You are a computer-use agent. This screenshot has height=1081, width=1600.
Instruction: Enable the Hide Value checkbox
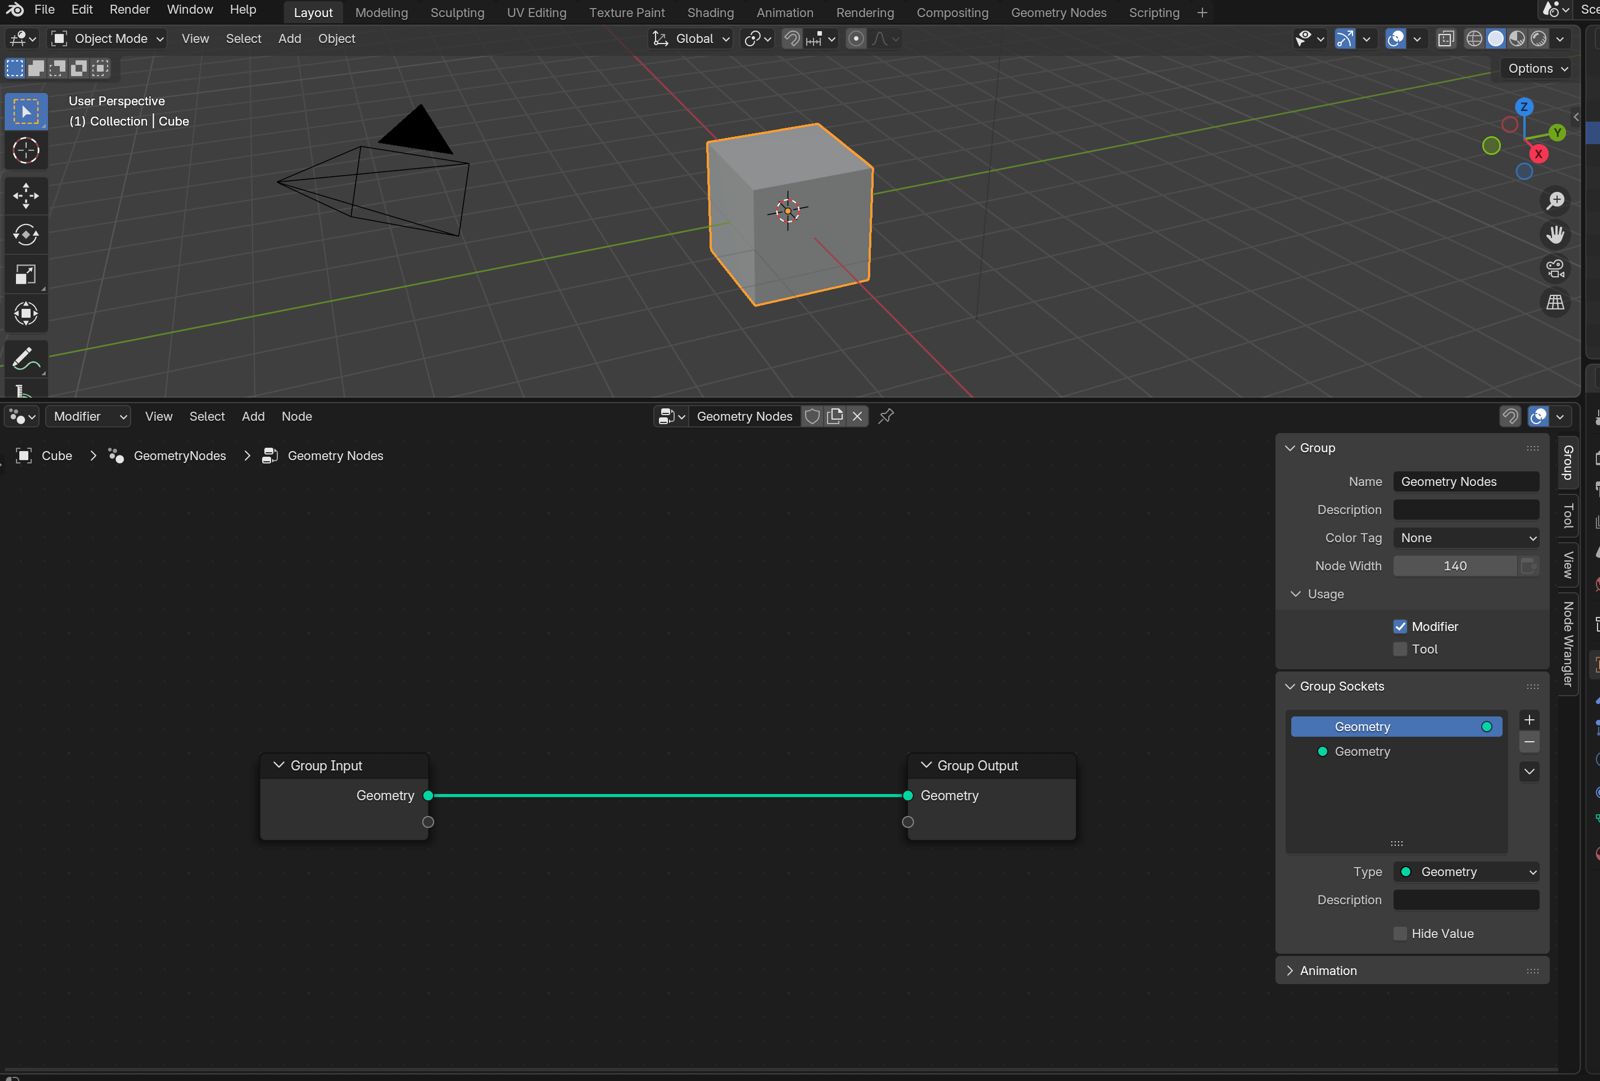point(1400,933)
